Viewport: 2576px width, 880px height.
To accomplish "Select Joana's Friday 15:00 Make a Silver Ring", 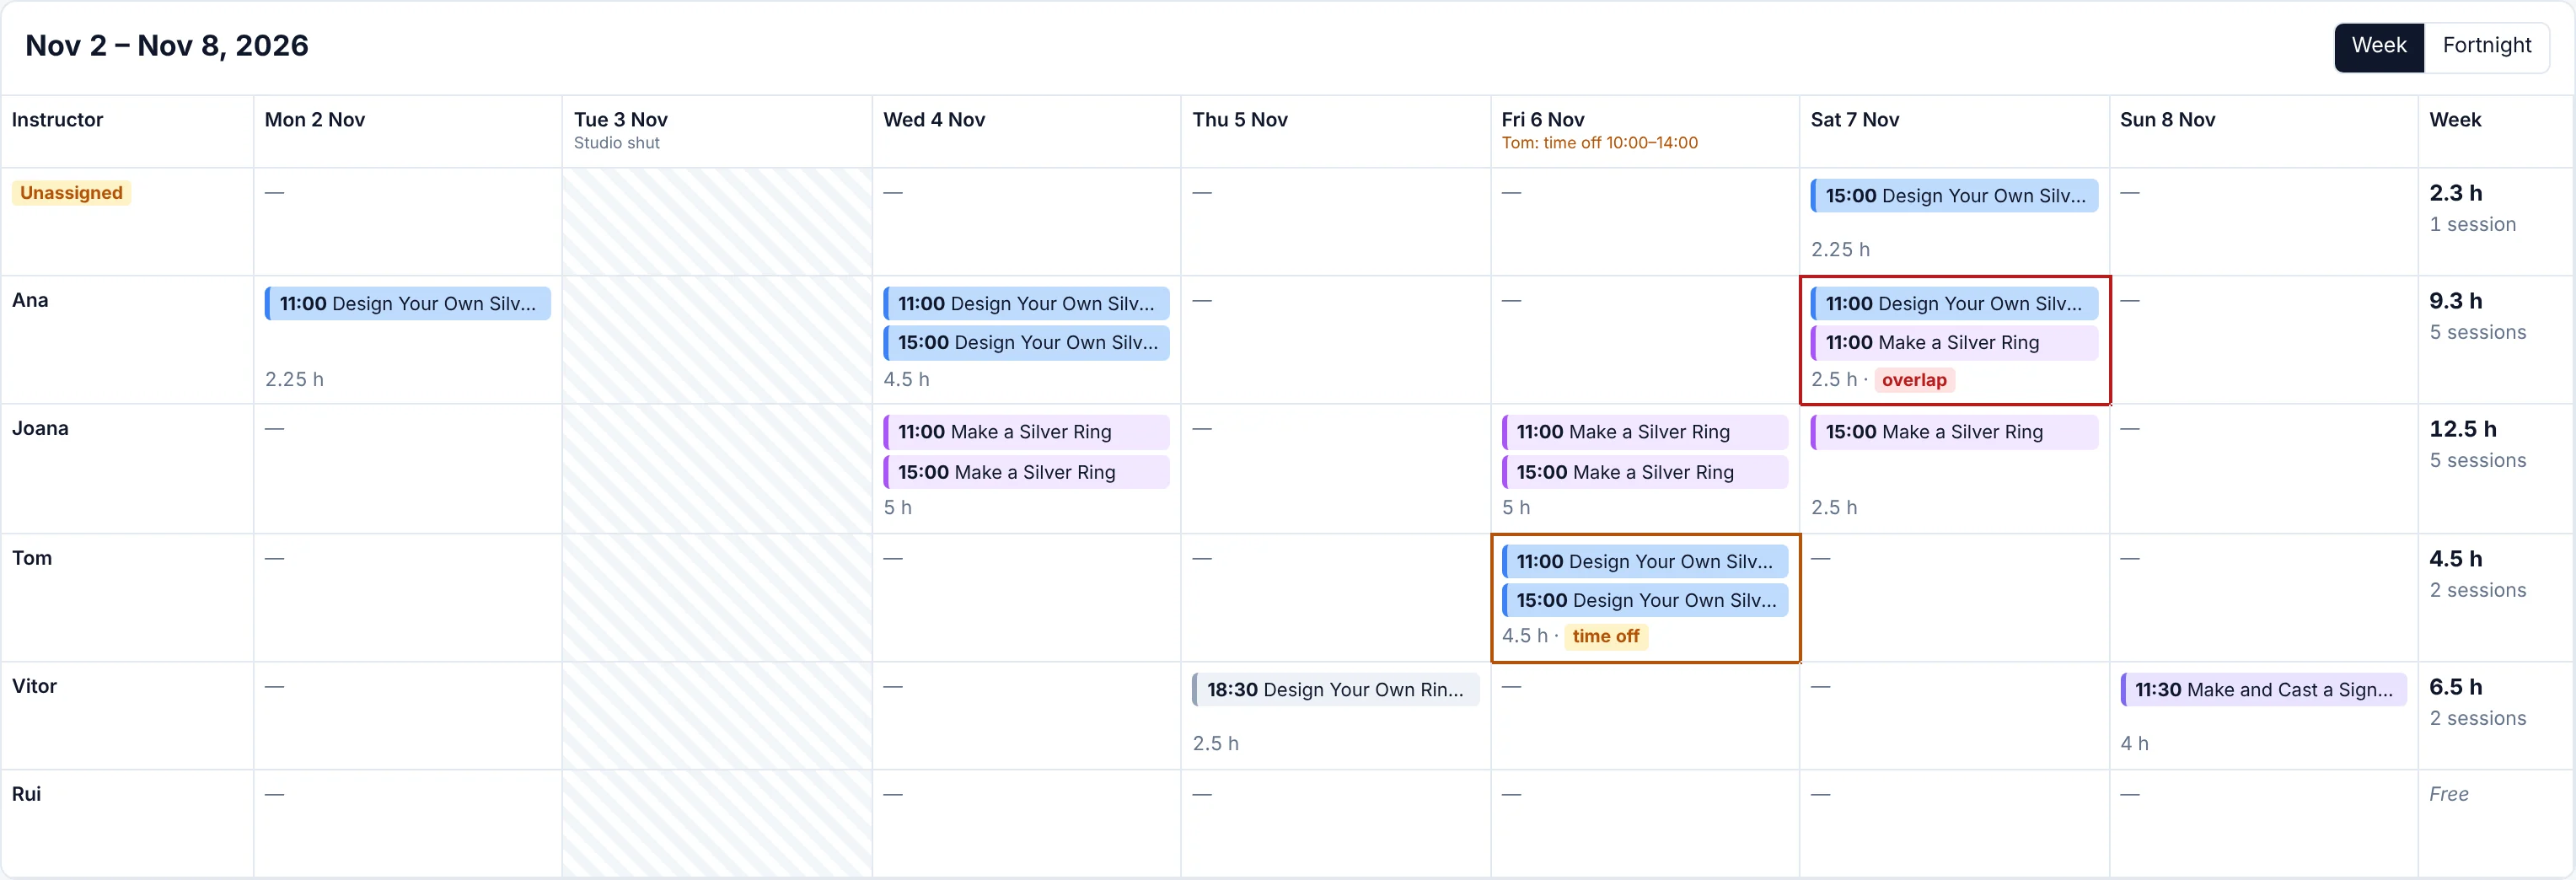I will point(1645,472).
